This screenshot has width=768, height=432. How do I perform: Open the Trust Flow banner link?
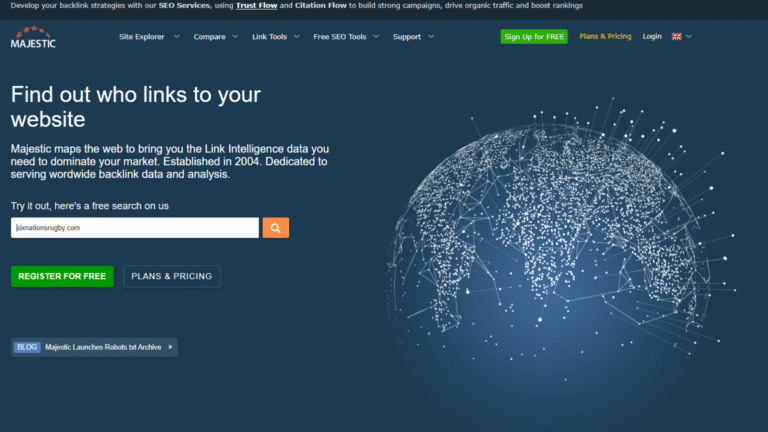pyautogui.click(x=257, y=5)
